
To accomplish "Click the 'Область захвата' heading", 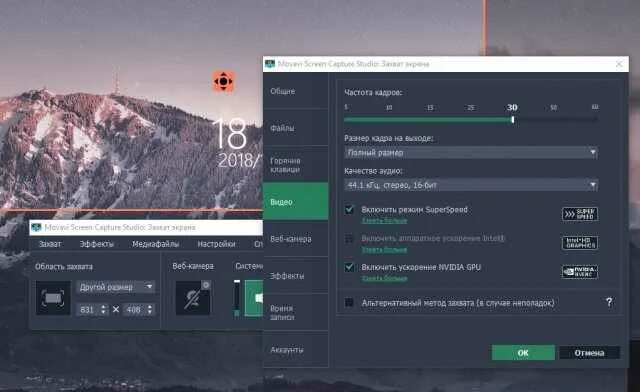I will coord(64,267).
